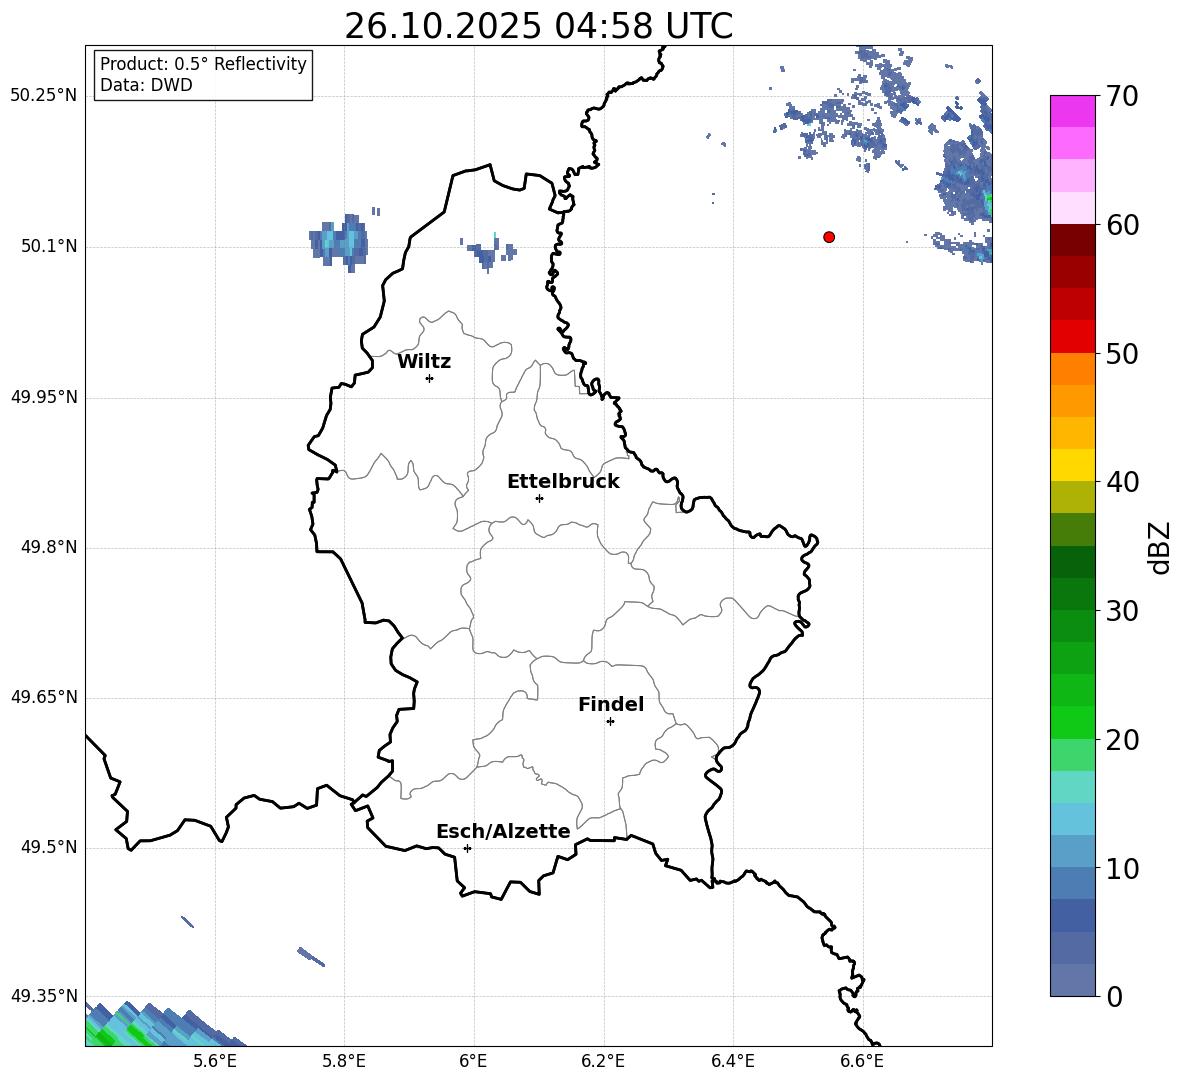This screenshot has height=1081, width=1184.
Task: Click the colorbar tick label '40'
Action: click(1122, 482)
